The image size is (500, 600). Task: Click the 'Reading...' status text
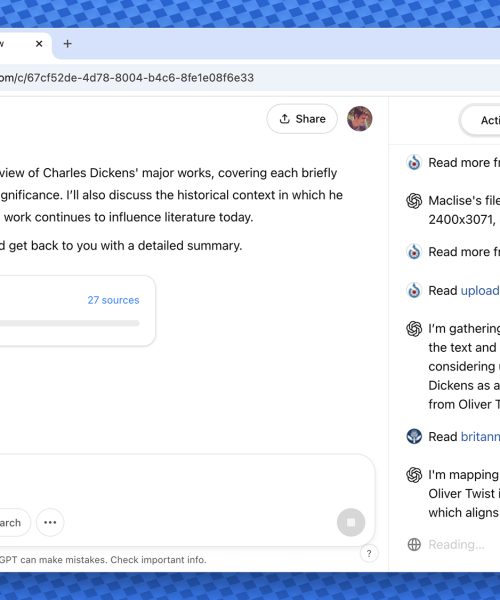(x=456, y=545)
